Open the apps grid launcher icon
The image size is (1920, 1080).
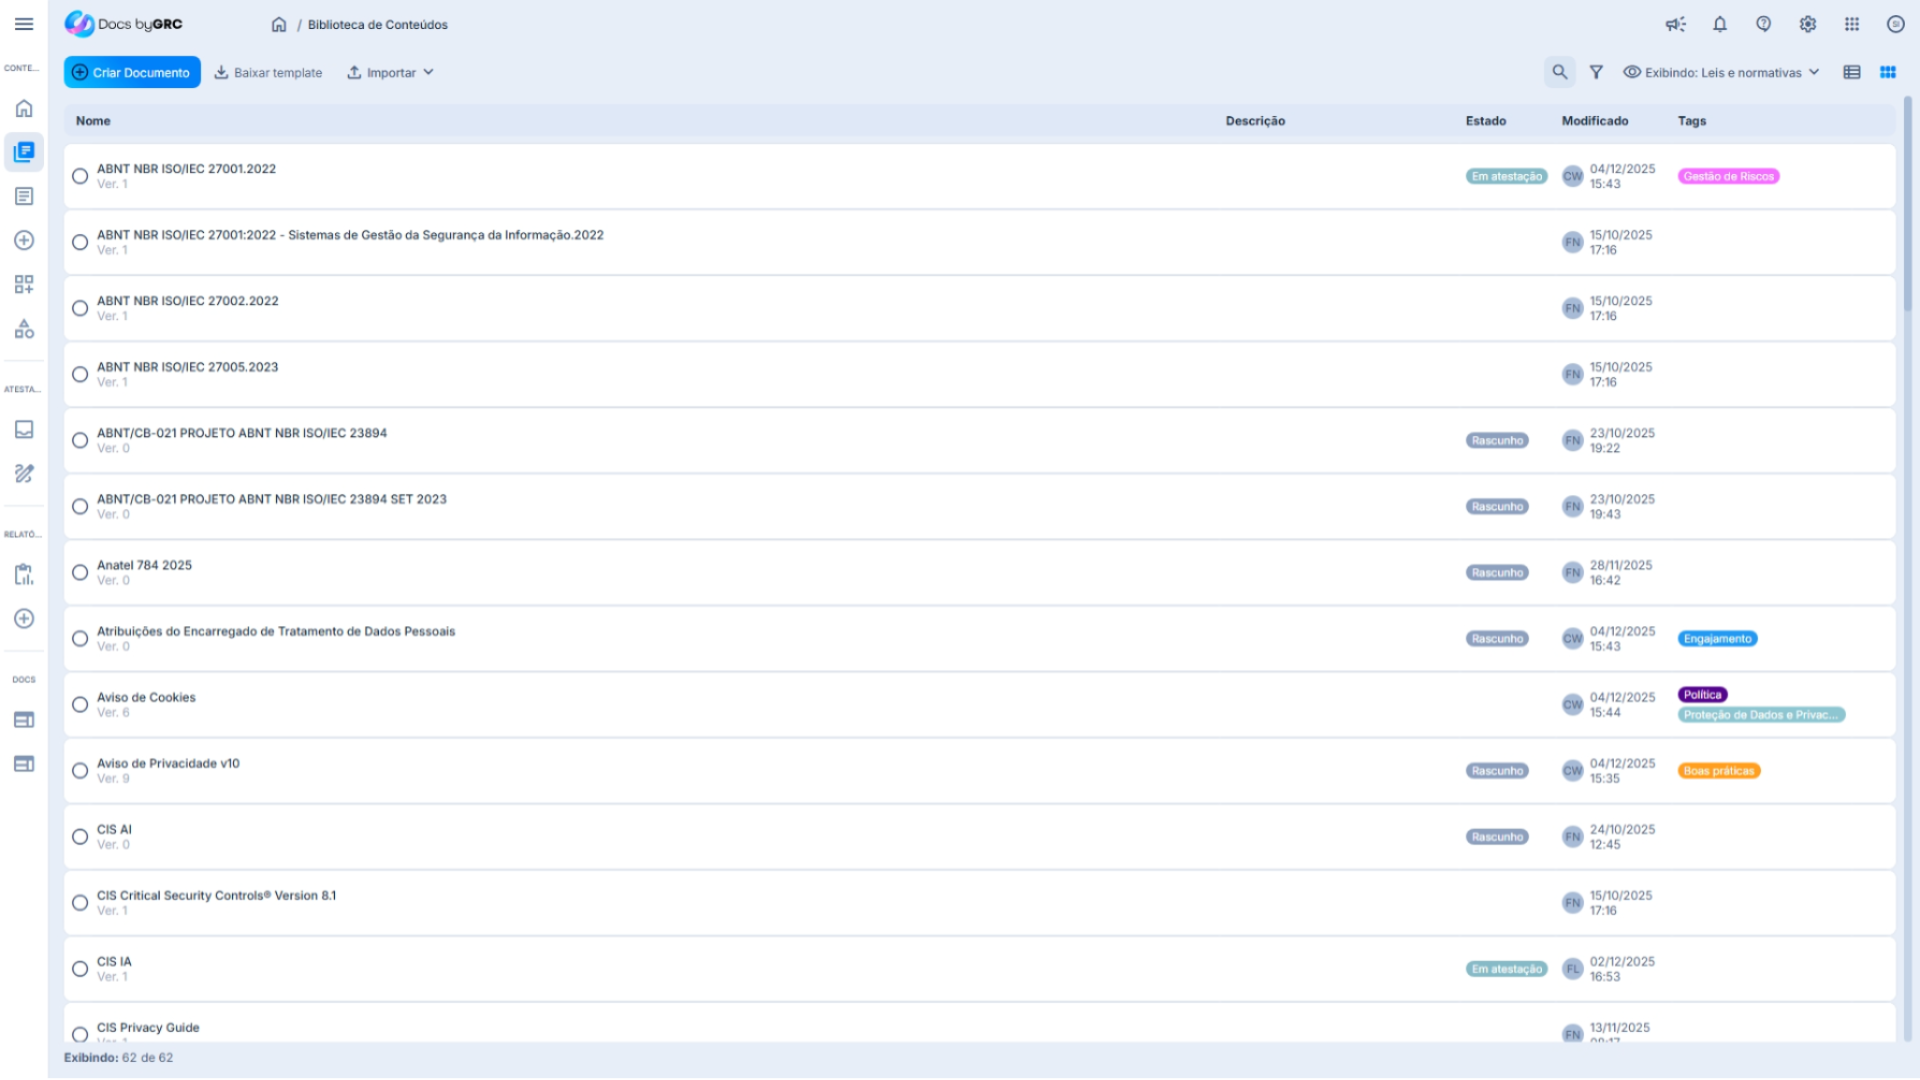(x=1852, y=24)
